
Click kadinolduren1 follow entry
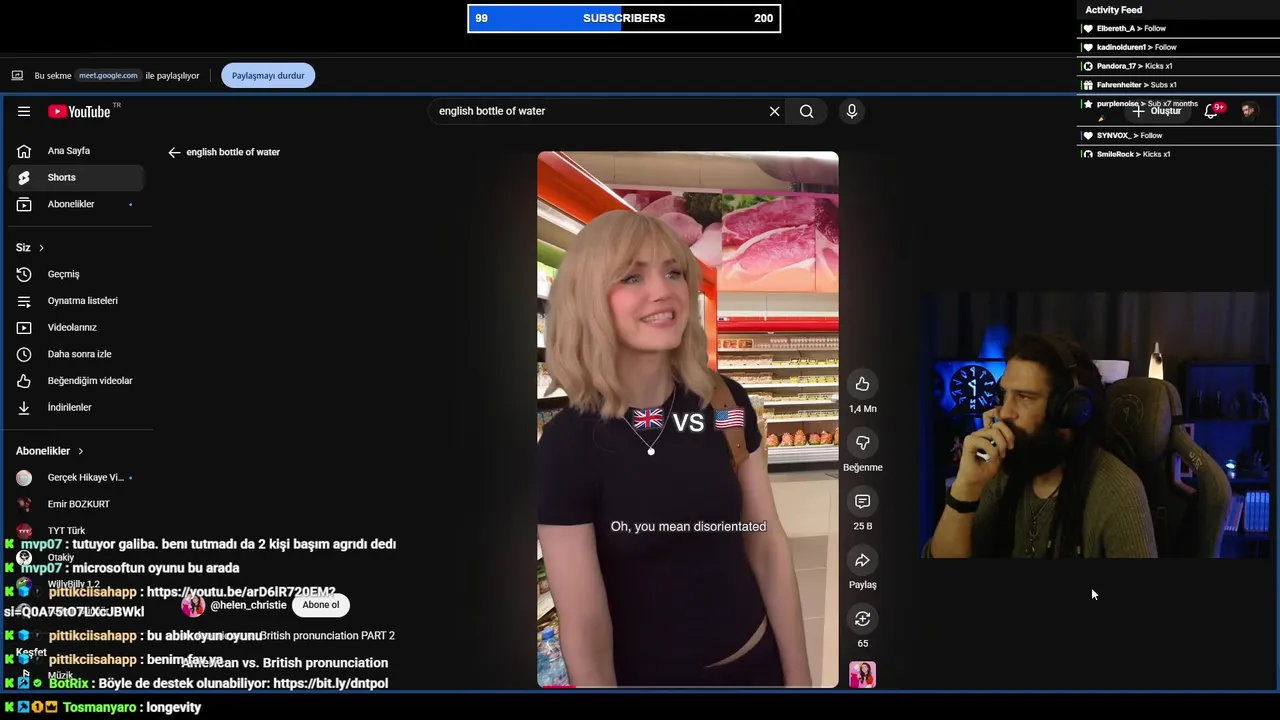1178,47
